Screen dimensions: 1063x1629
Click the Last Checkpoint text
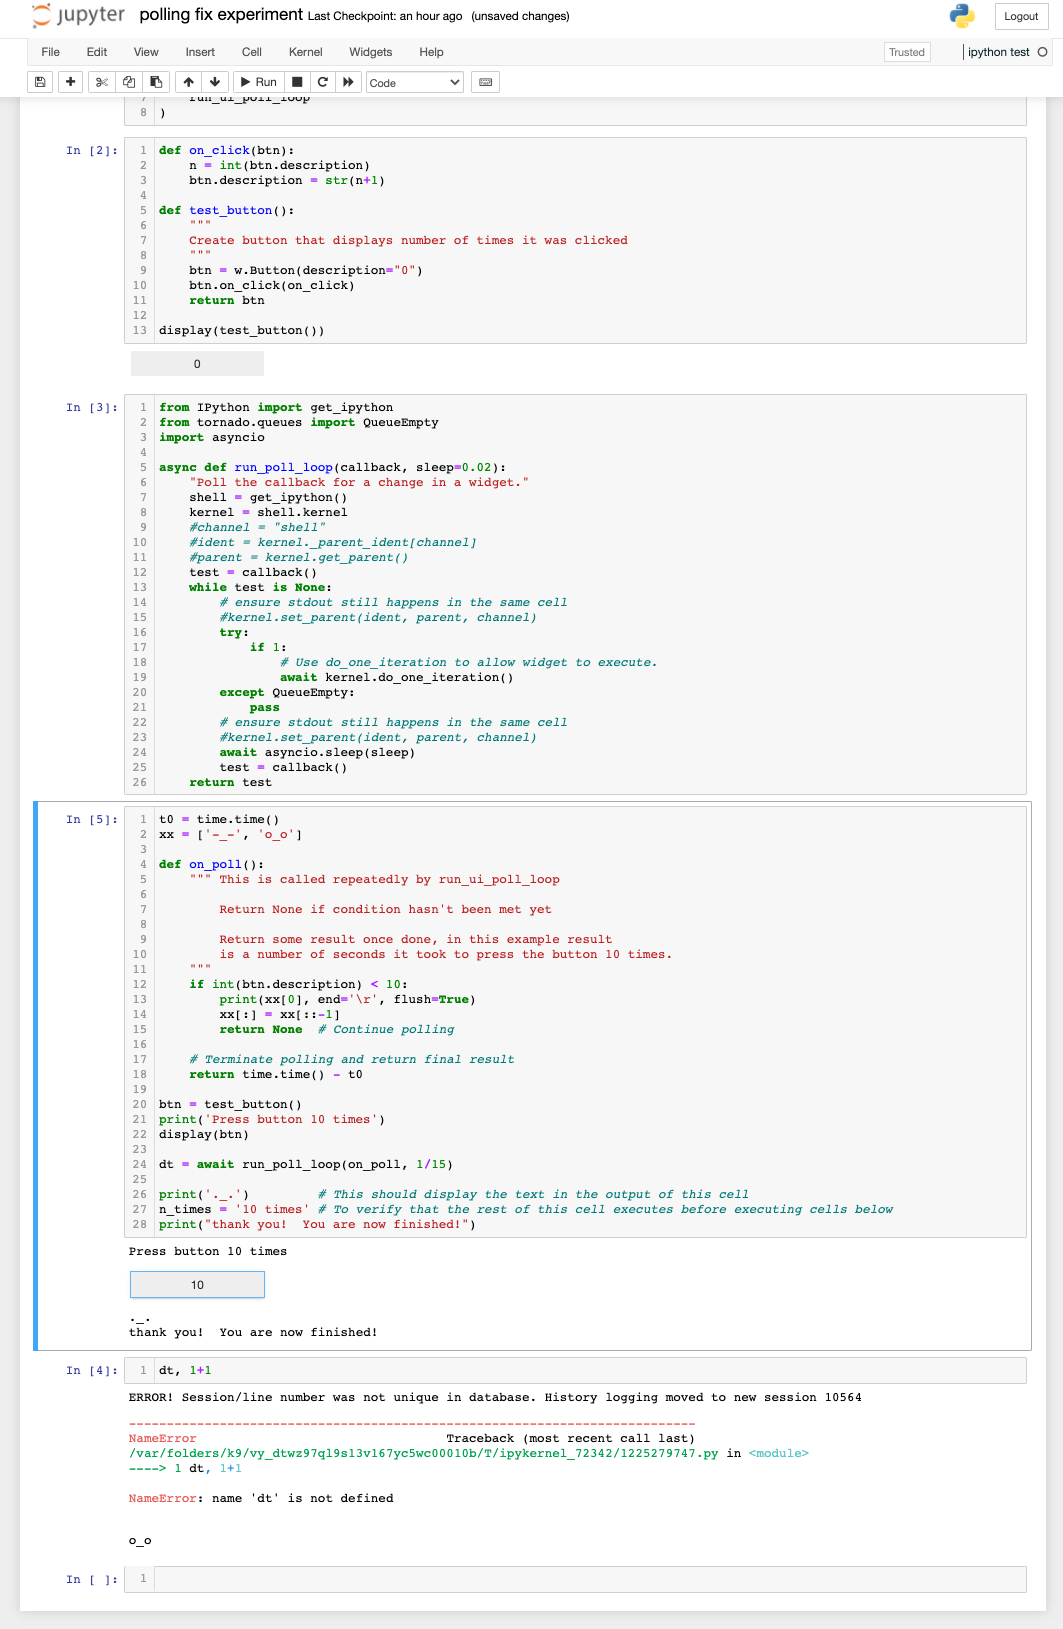pyautogui.click(x=385, y=16)
